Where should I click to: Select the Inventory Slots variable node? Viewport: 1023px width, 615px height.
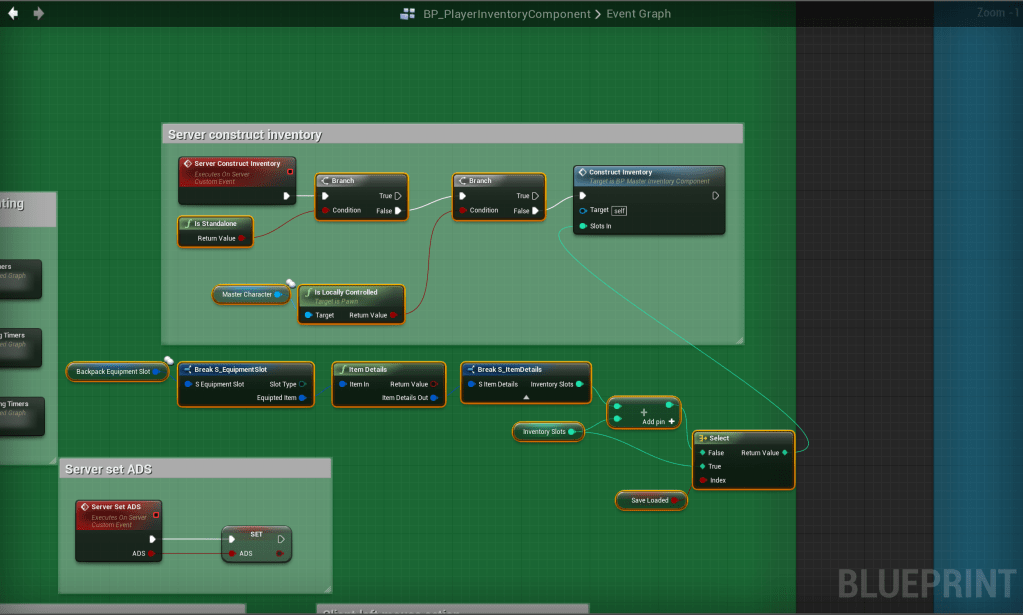pyautogui.click(x=548, y=432)
